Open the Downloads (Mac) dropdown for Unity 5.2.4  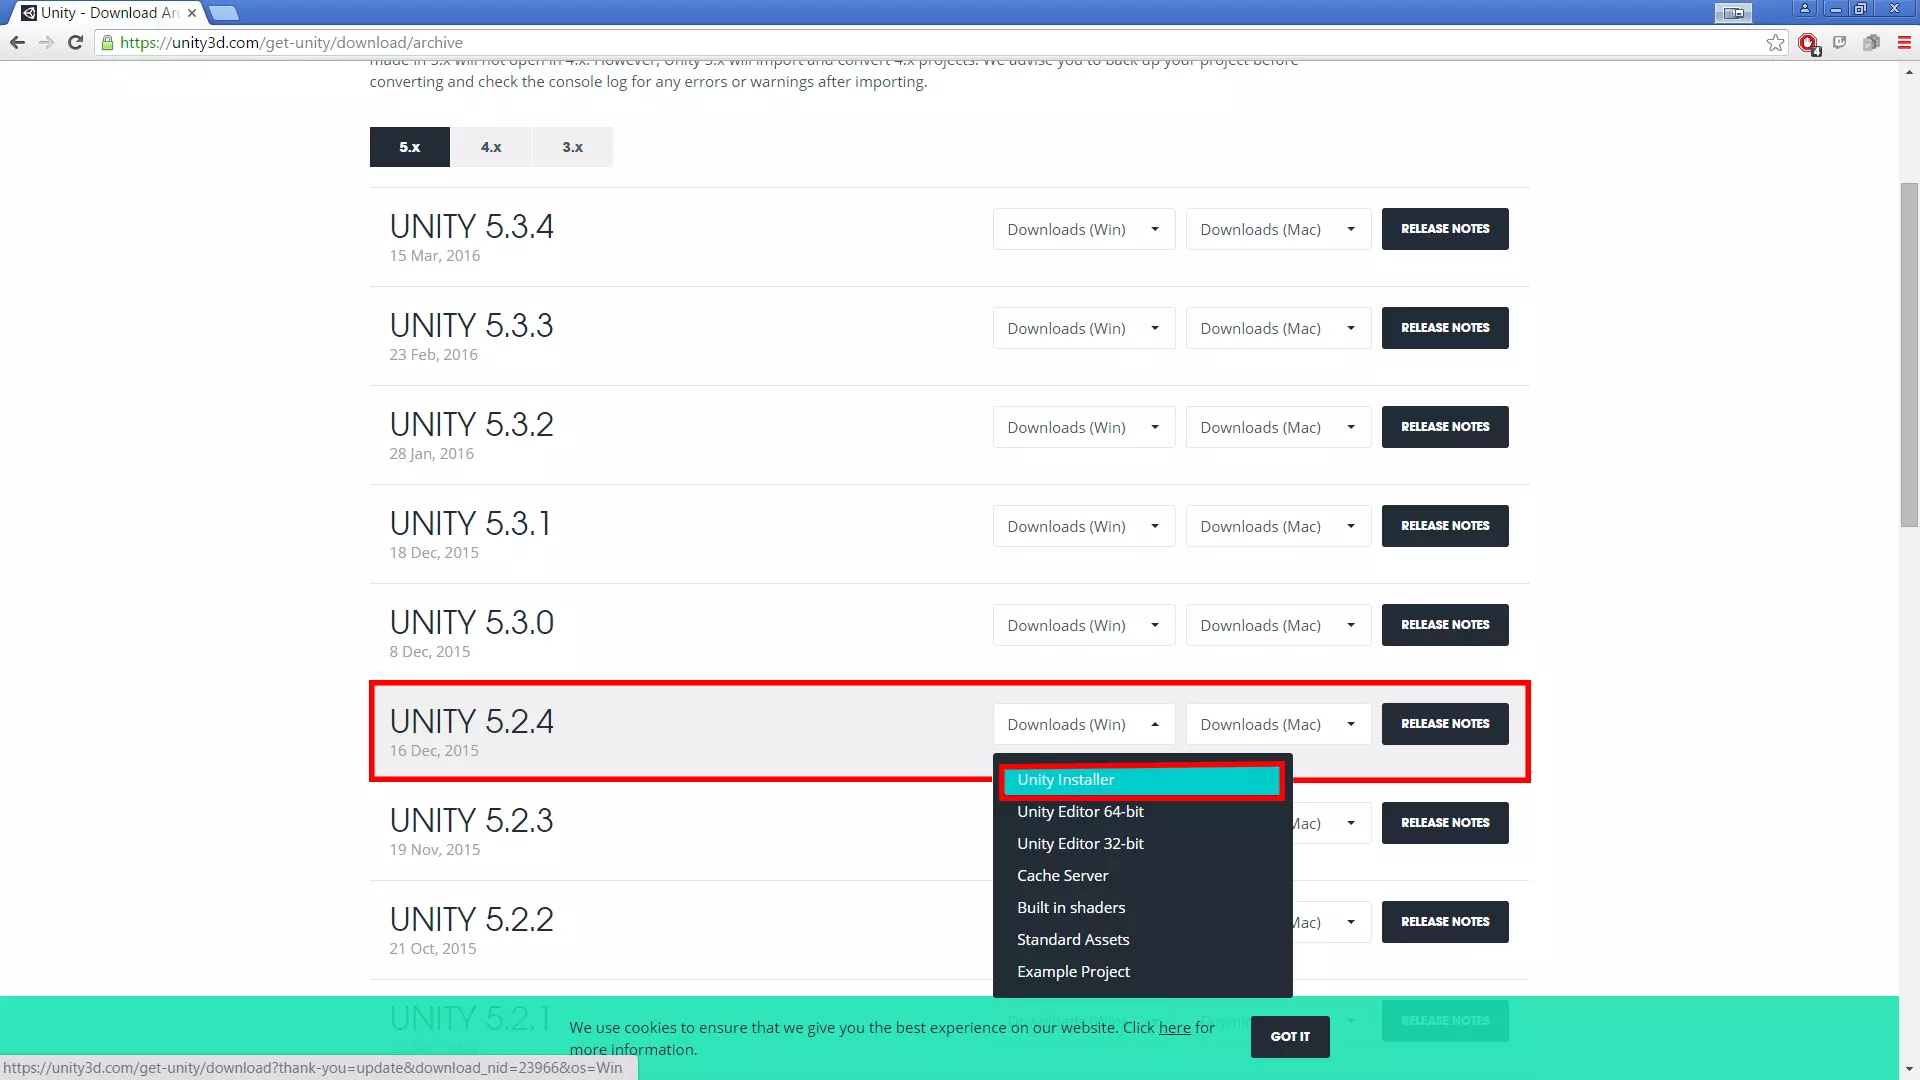(x=1277, y=724)
